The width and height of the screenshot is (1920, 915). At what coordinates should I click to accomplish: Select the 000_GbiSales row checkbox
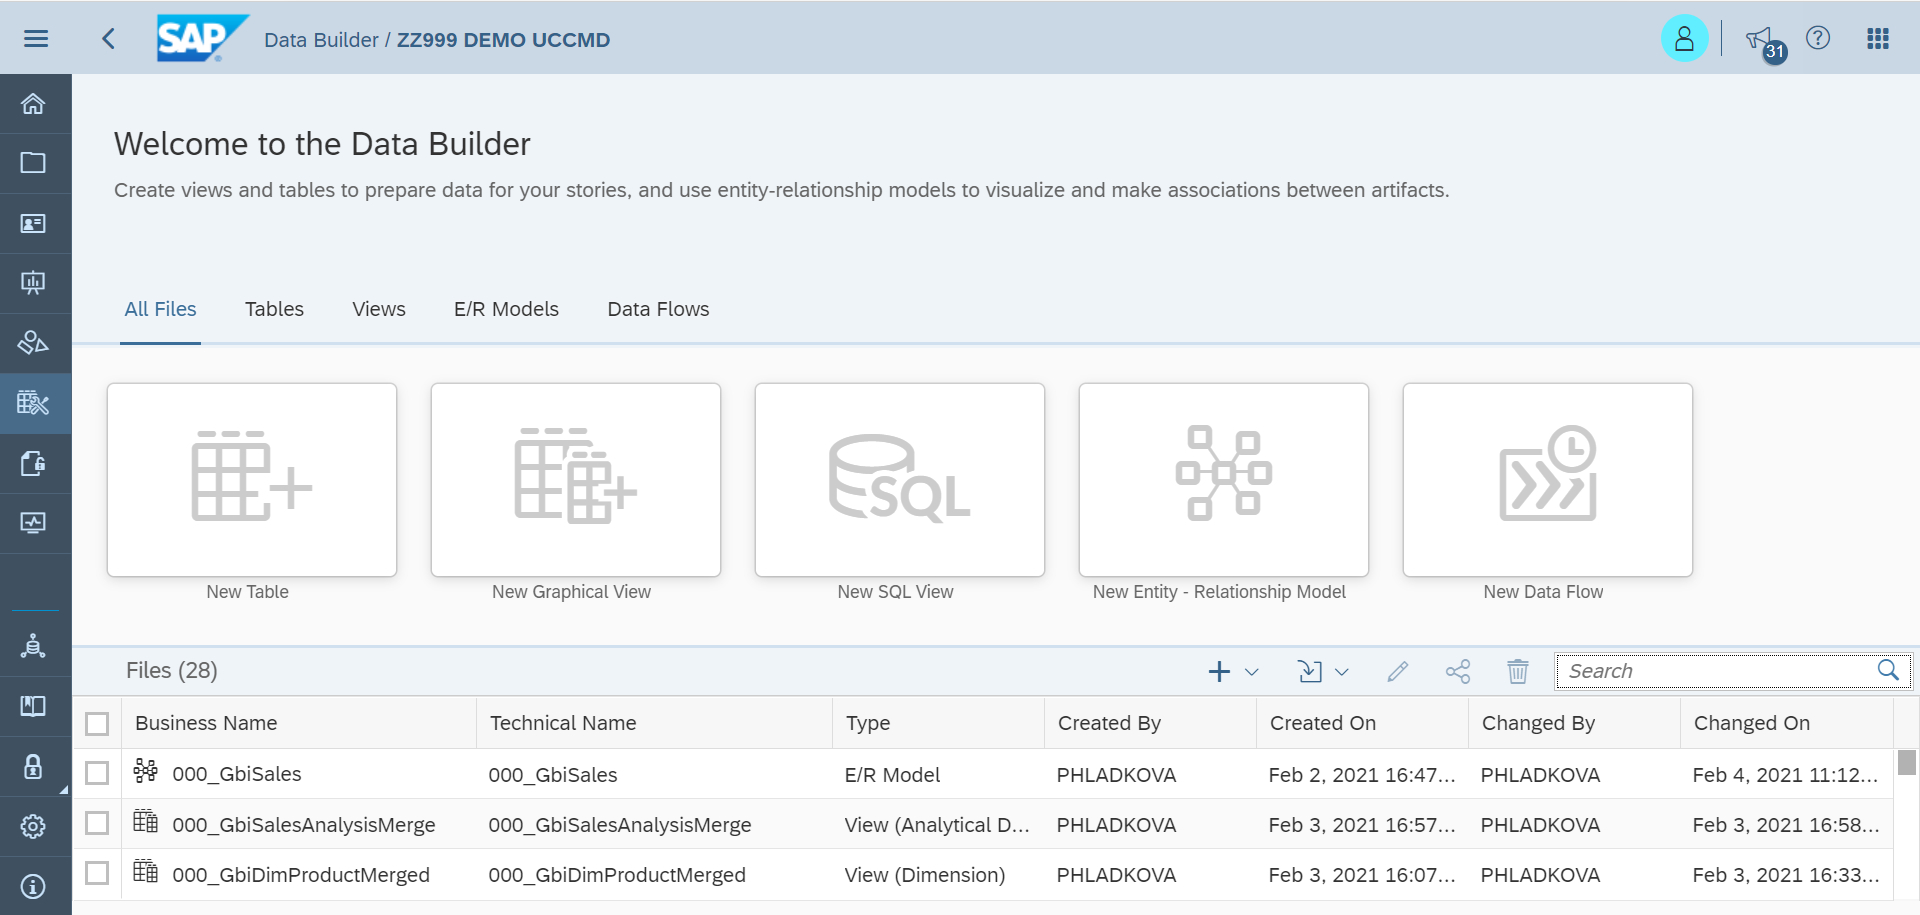click(x=97, y=773)
